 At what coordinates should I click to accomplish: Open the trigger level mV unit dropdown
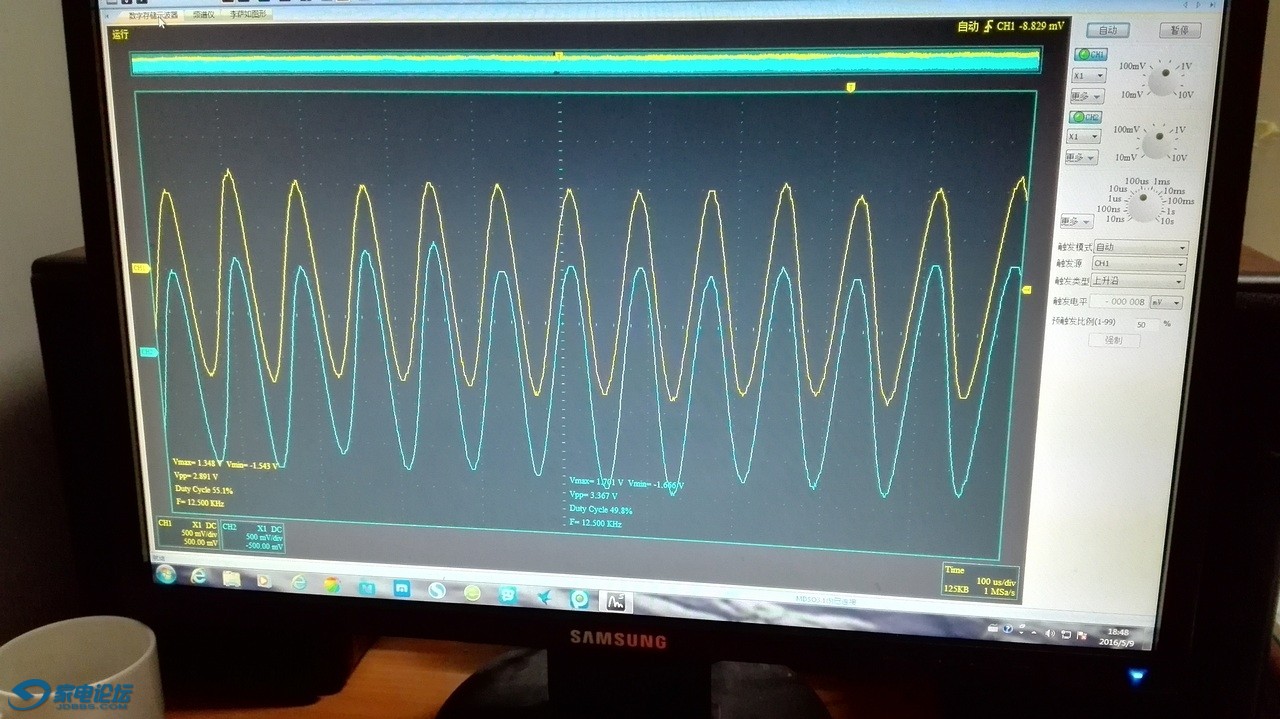coord(1165,302)
